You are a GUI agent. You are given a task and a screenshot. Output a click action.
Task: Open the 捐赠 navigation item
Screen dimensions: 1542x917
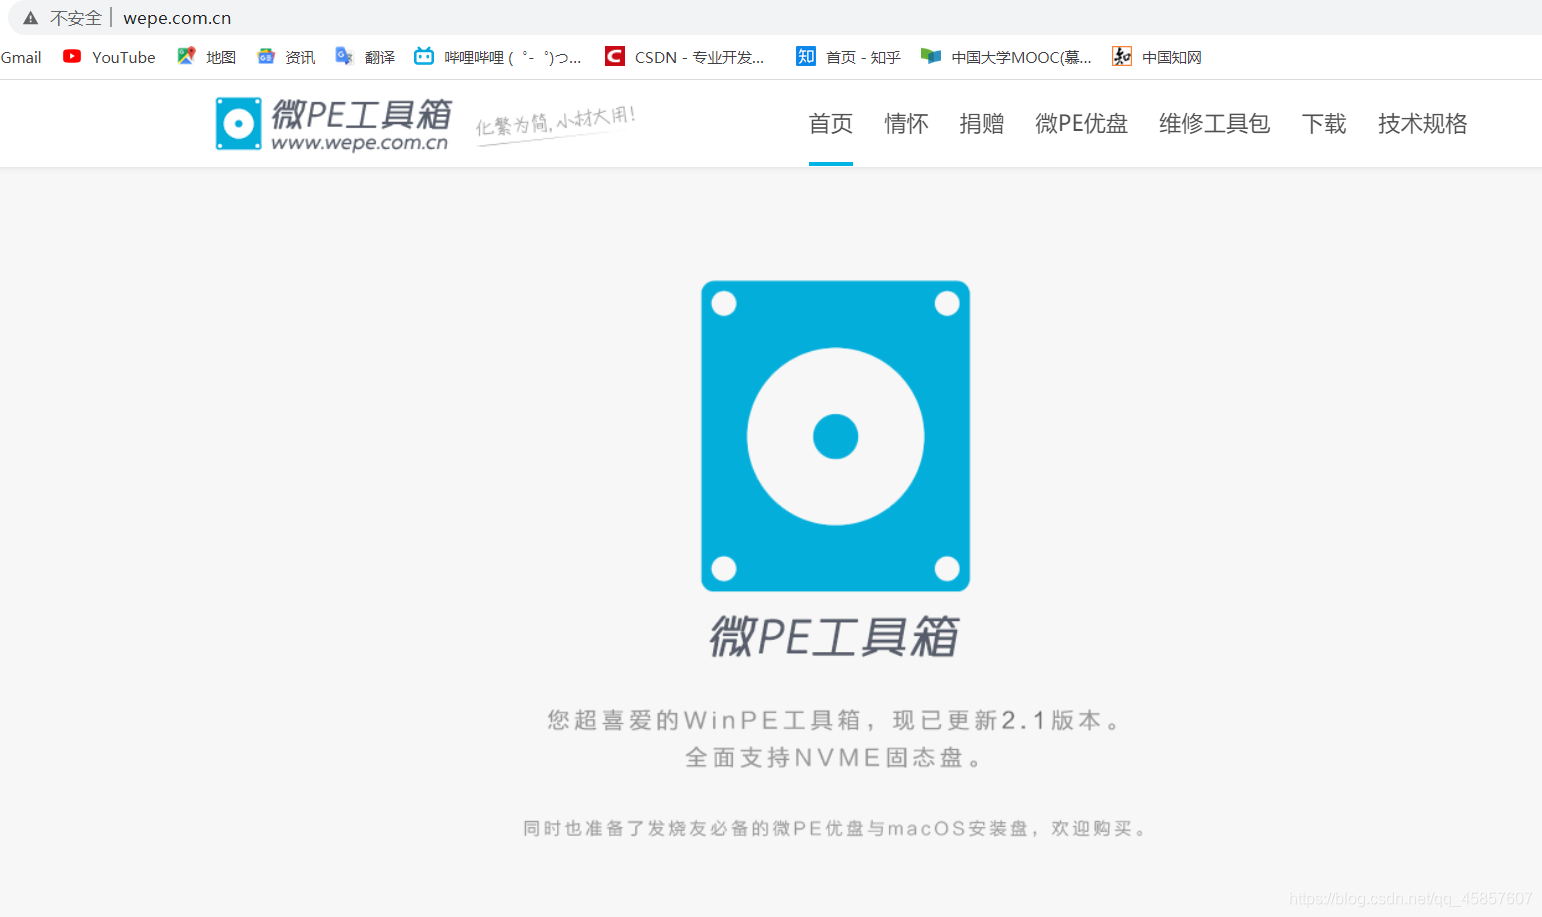[x=982, y=124]
